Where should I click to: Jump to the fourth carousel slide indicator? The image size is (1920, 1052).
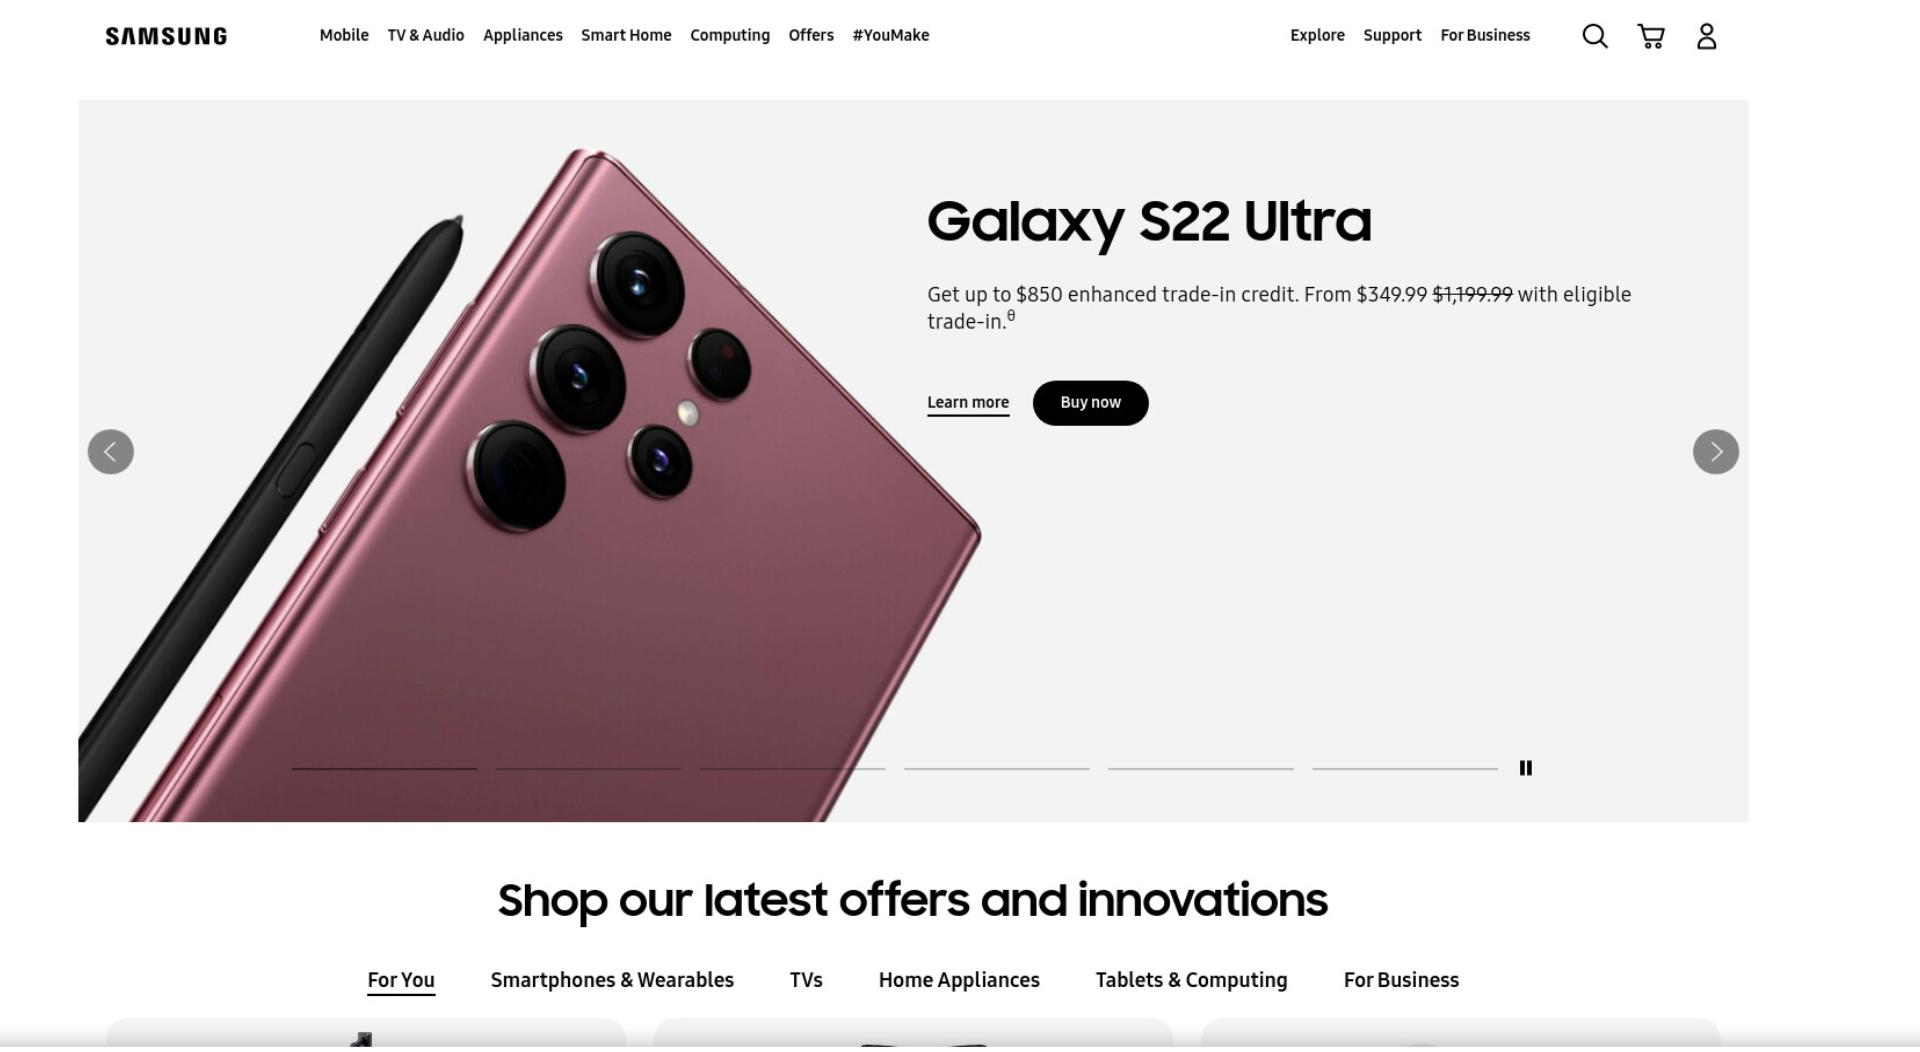tap(997, 768)
